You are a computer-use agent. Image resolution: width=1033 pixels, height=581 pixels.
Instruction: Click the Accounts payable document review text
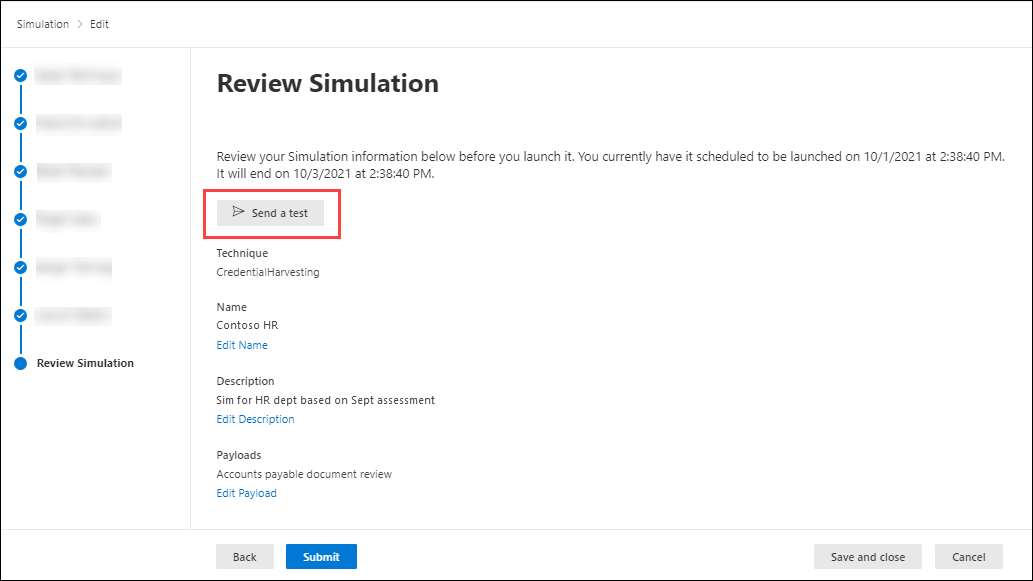pos(304,474)
